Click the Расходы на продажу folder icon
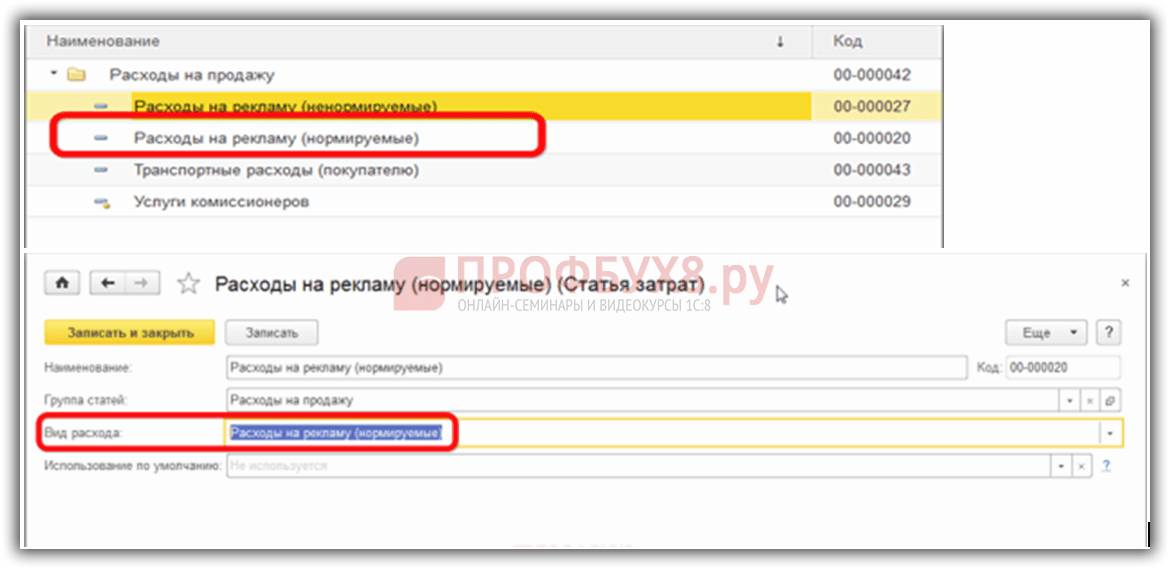Screen dimensions: 1170x569 pyautogui.click(x=75, y=75)
